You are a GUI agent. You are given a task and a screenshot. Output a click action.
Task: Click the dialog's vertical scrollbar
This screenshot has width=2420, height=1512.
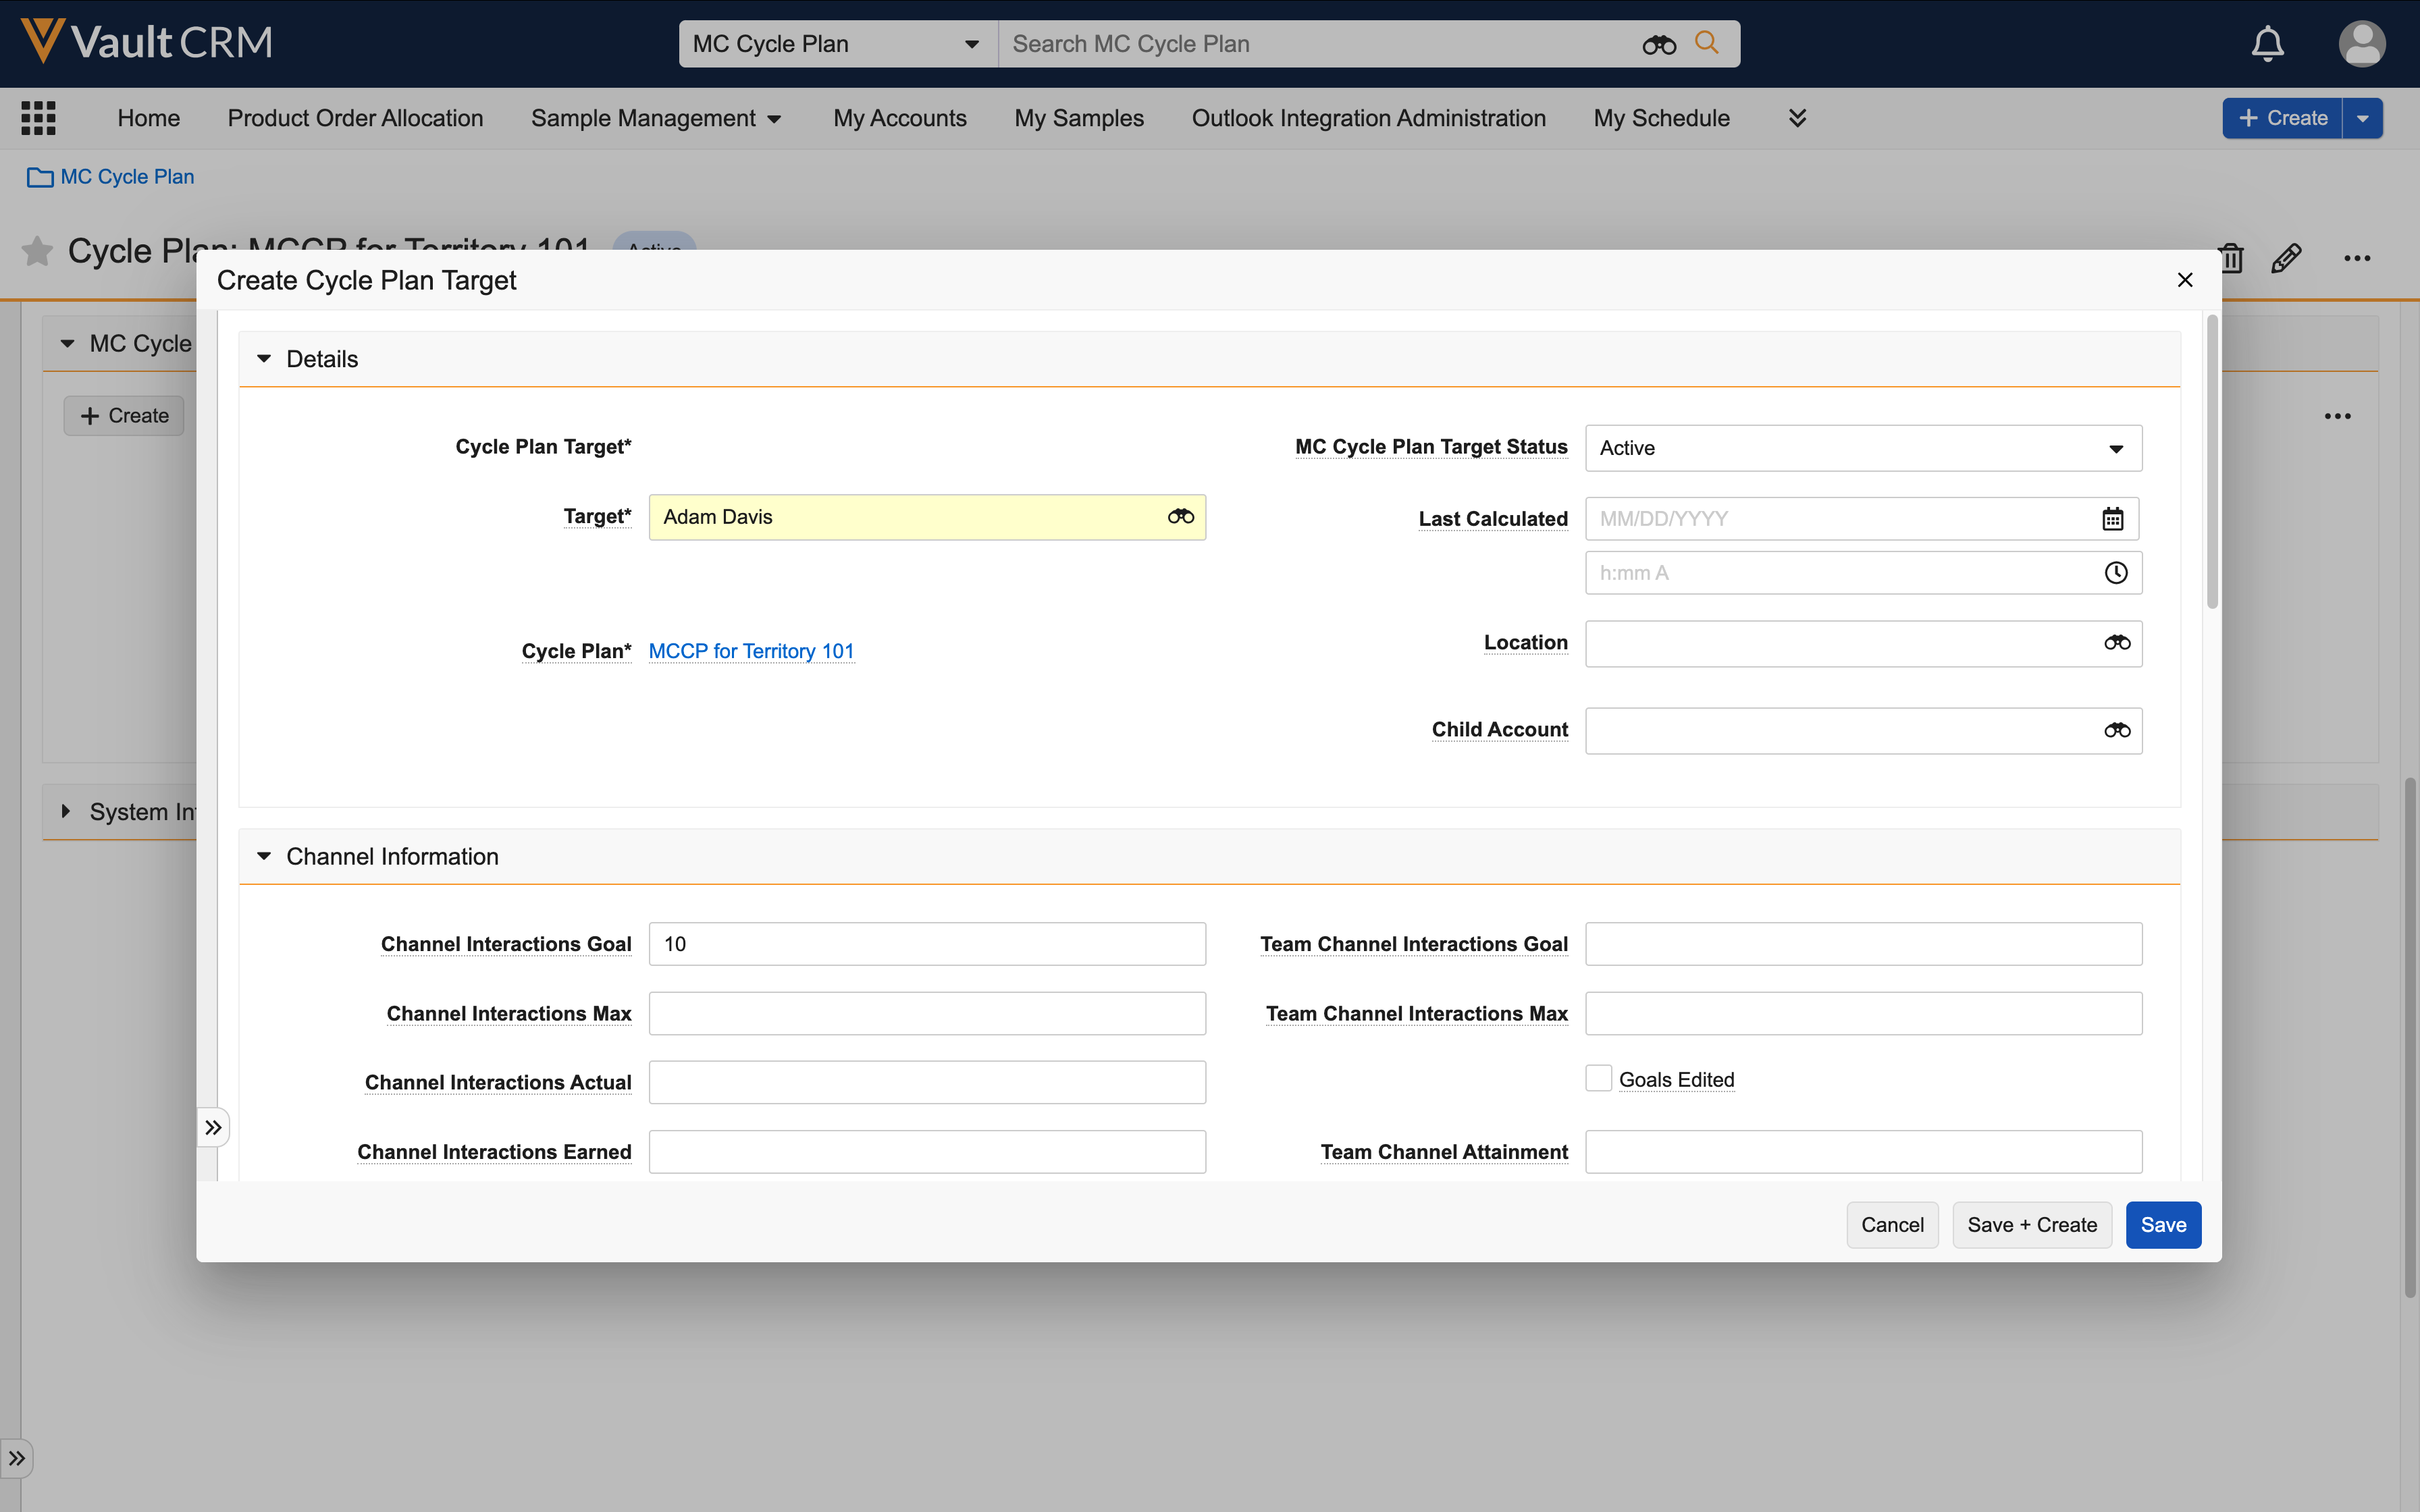pos(2212,460)
